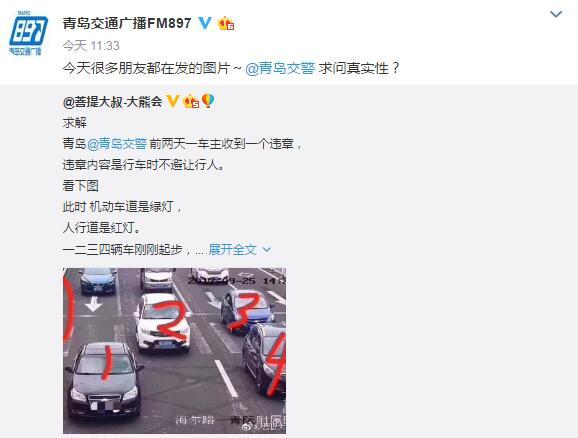The width and height of the screenshot is (578, 438).
Task: Expand full text via 展开全文
Action: [x=232, y=250]
